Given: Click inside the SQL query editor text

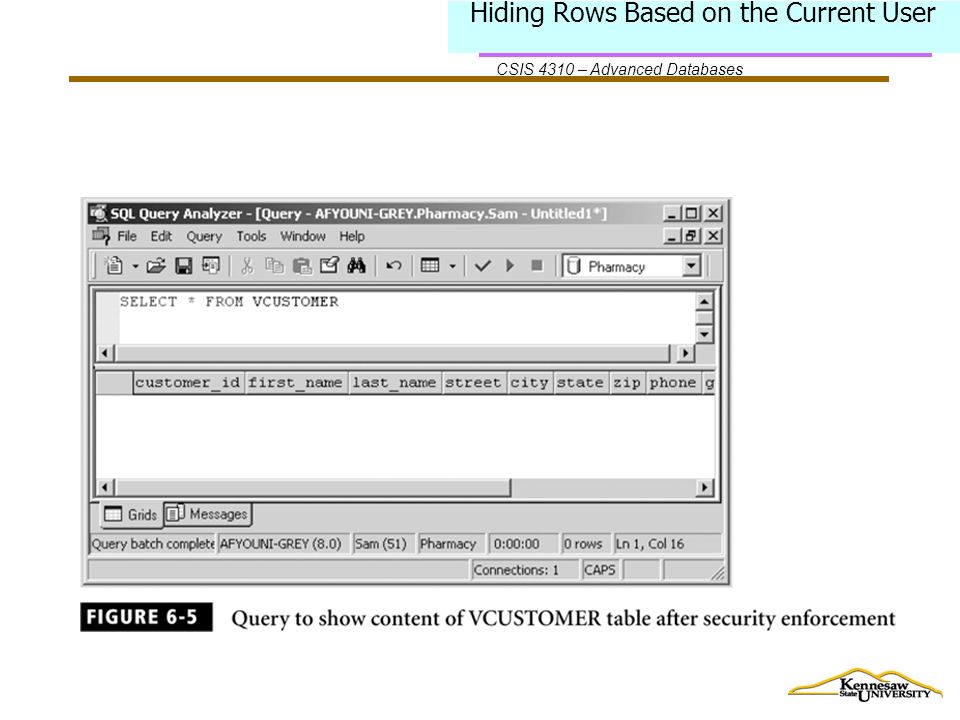Looking at the screenshot, I should click(x=229, y=302).
